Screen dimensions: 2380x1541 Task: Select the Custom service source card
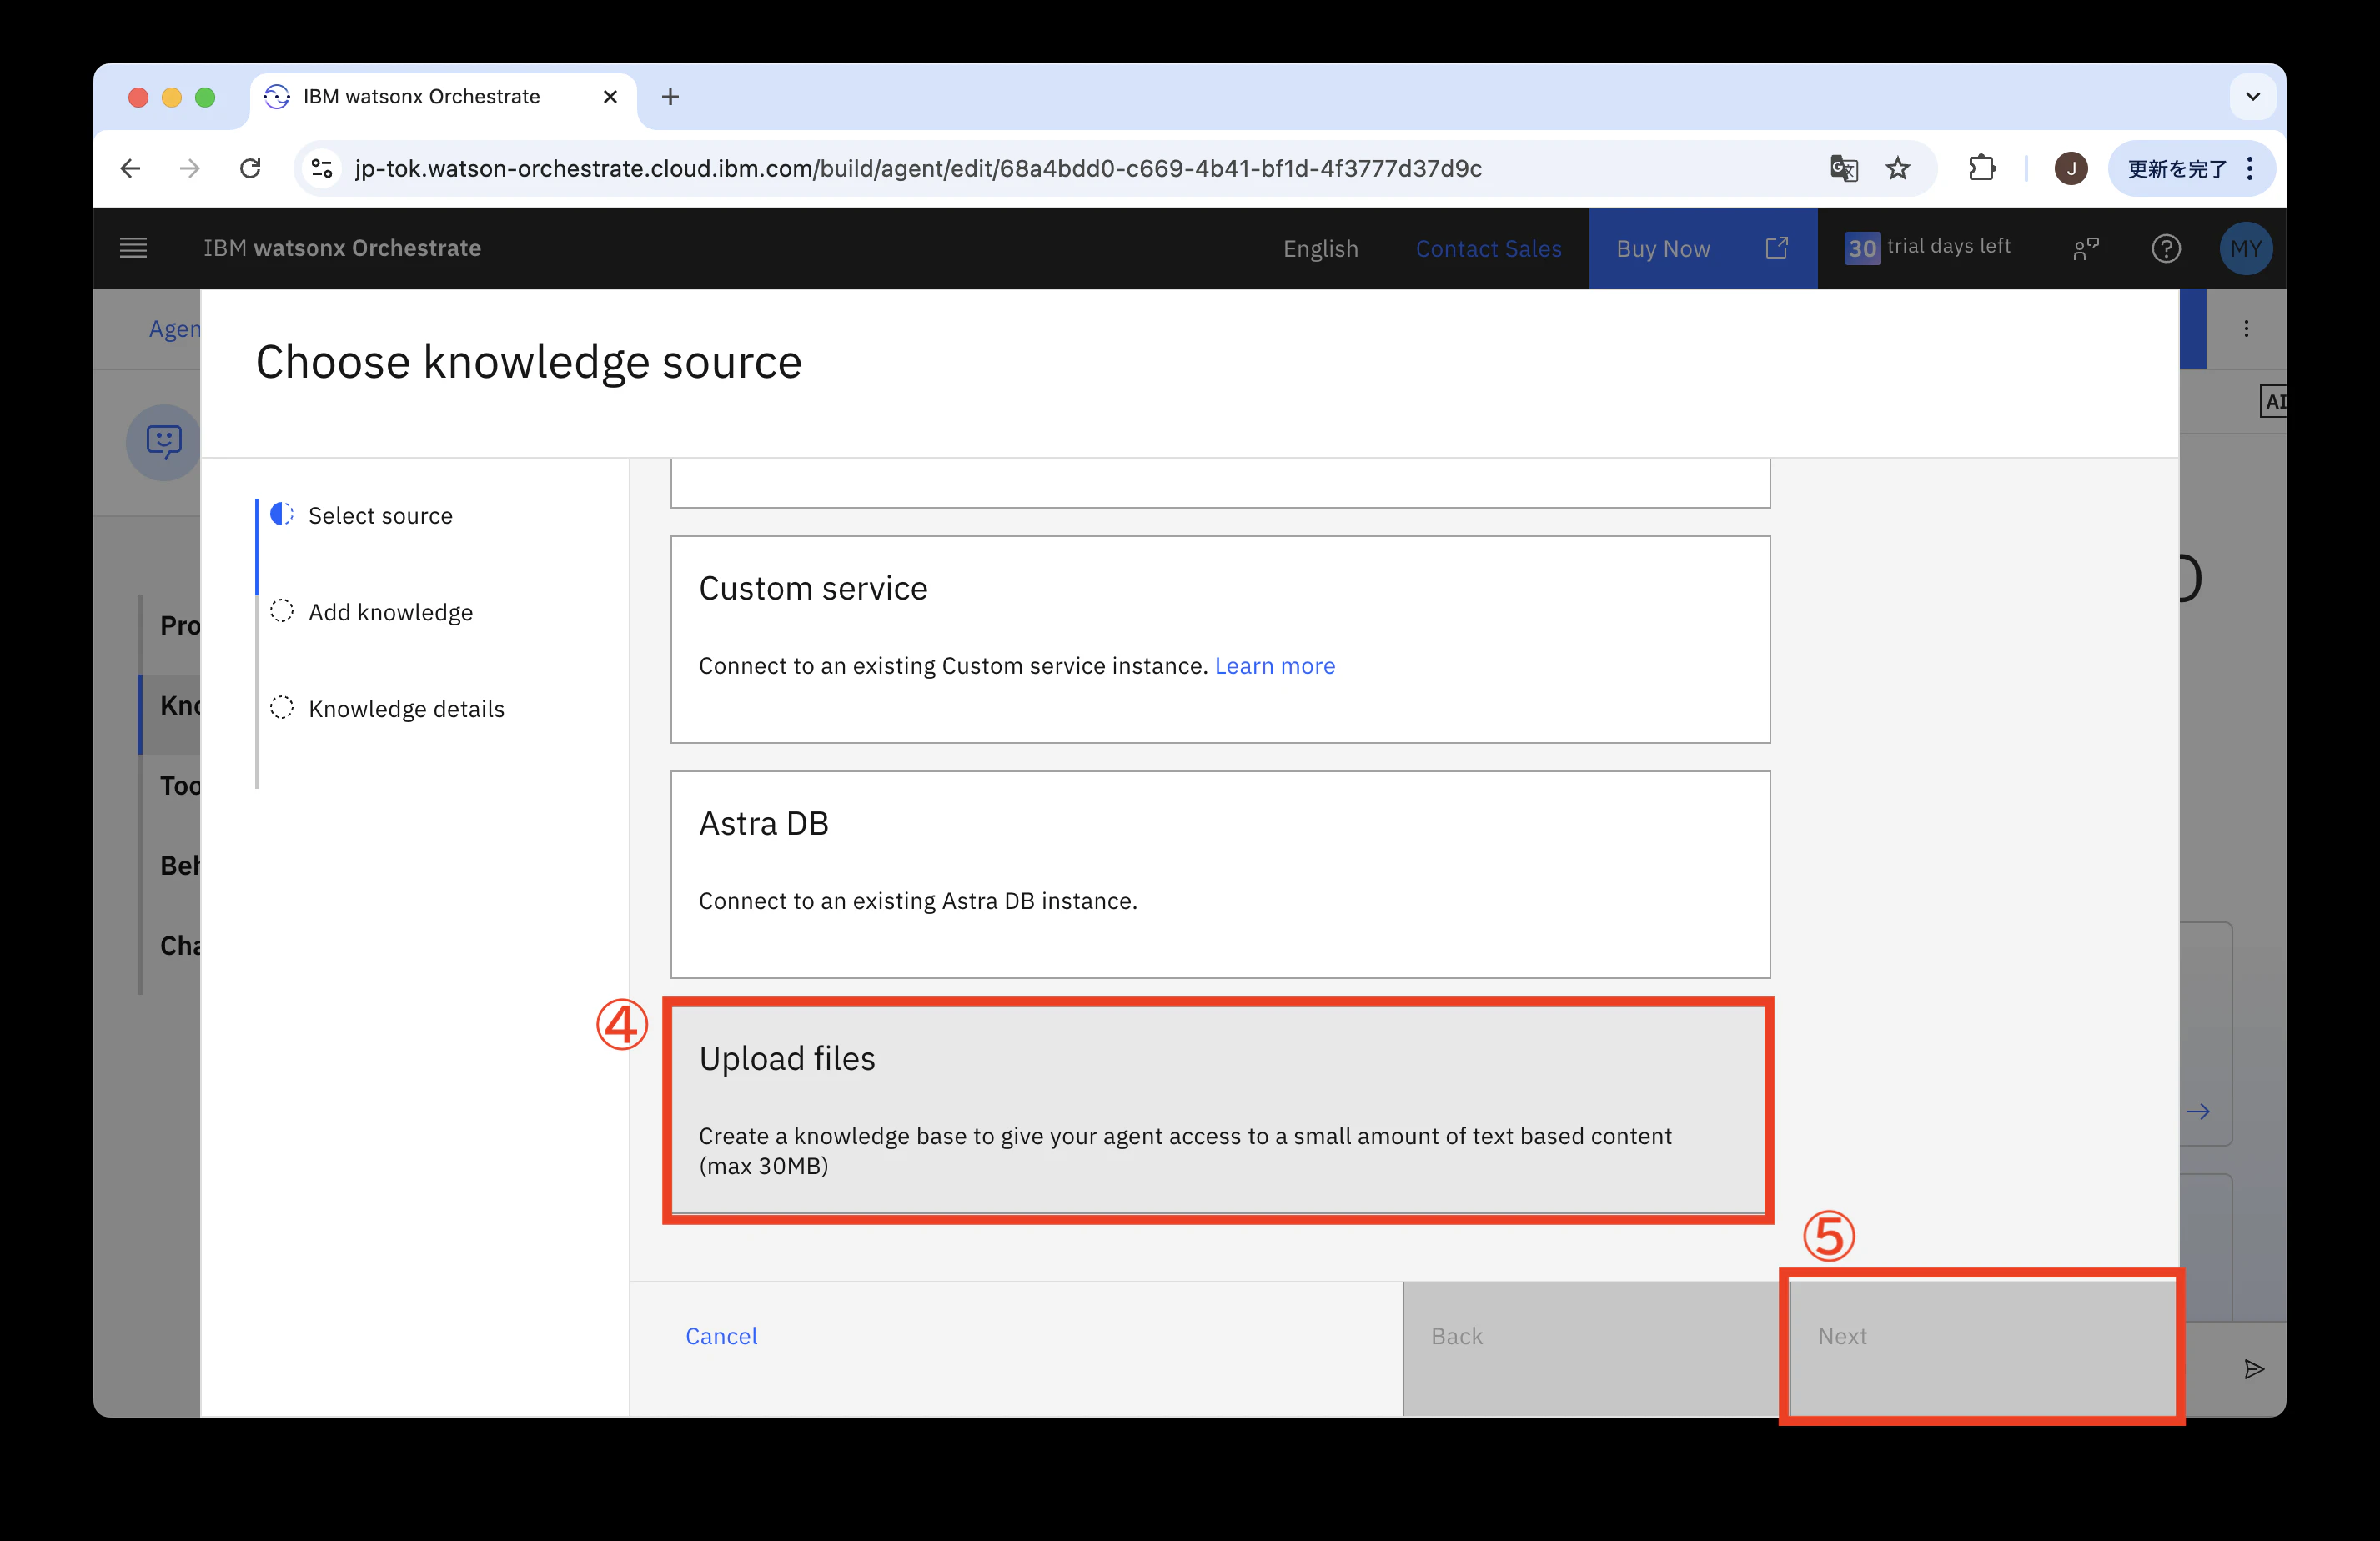click(1219, 639)
